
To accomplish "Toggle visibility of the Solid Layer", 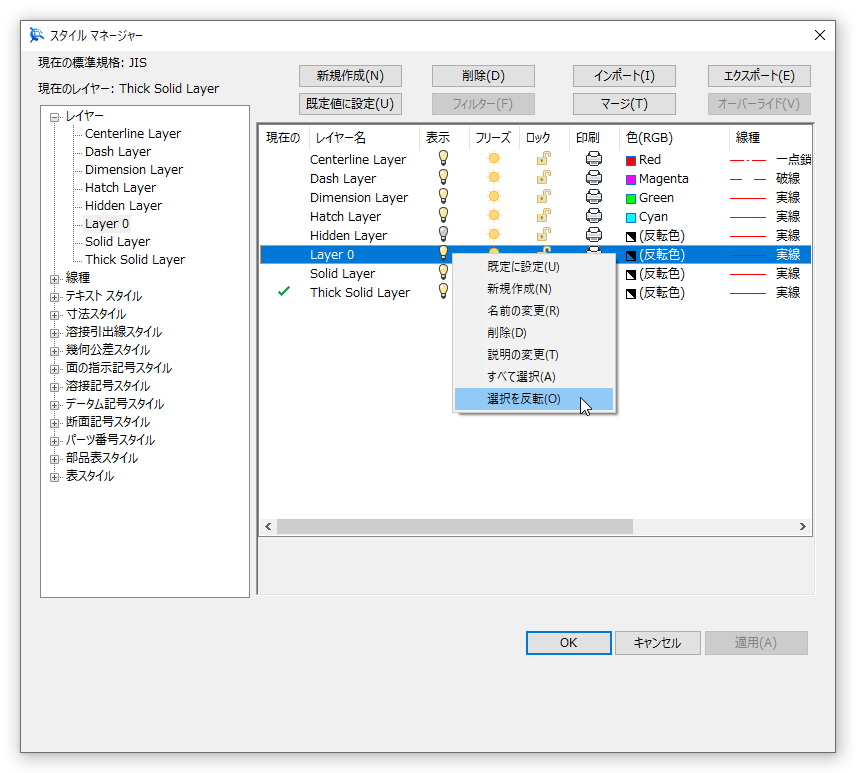I will 443,273.
